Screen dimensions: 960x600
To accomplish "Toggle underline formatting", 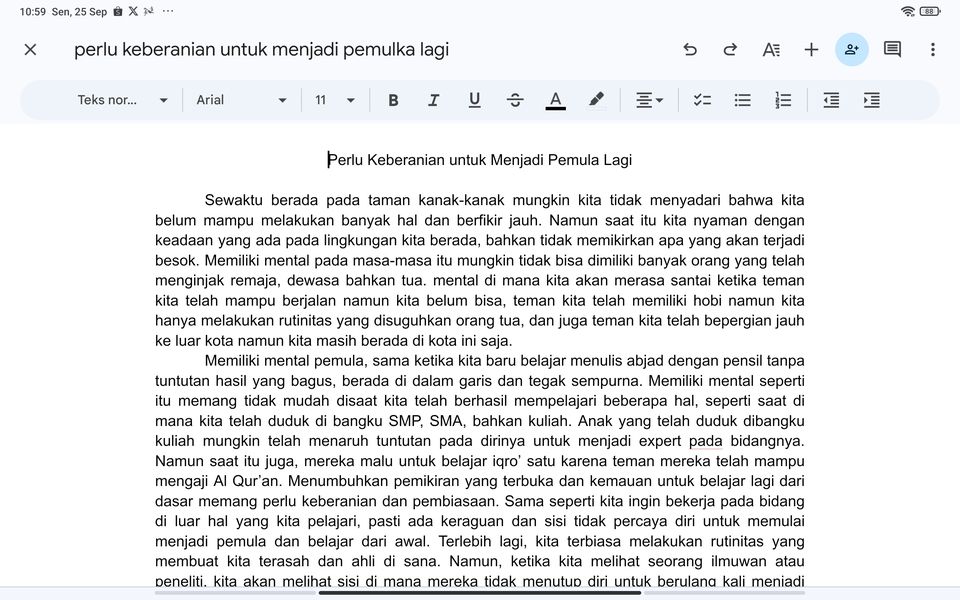I will [474, 99].
